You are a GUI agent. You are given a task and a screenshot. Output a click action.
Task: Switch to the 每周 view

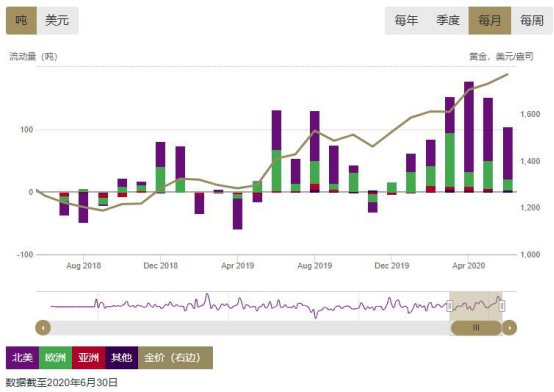point(532,21)
